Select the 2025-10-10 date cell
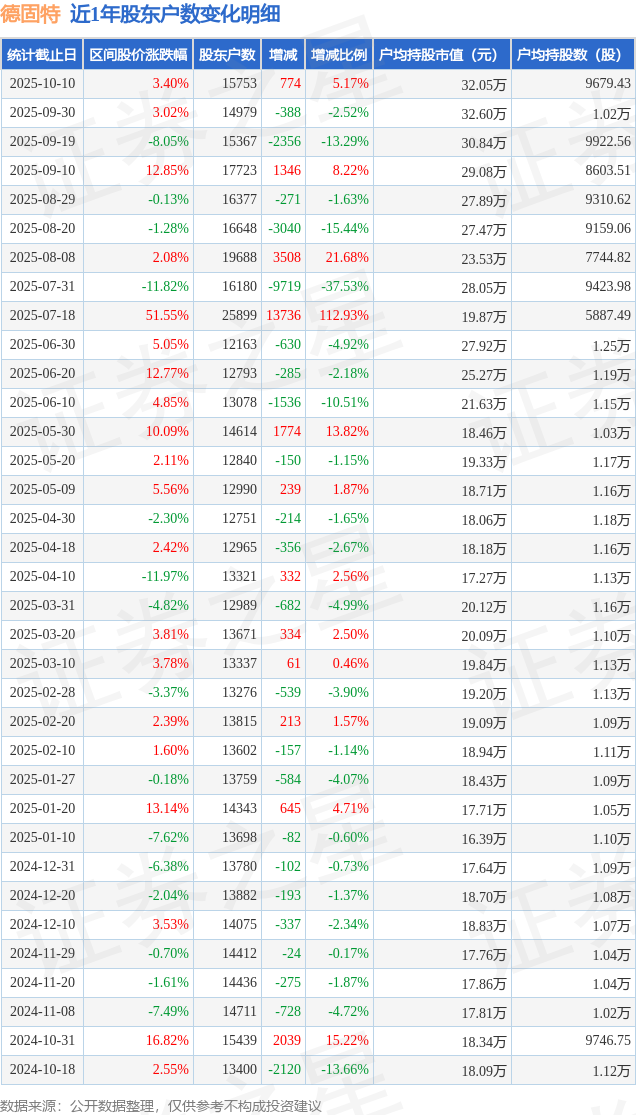Image resolution: width=636 pixels, height=1115 pixels. click(x=42, y=84)
